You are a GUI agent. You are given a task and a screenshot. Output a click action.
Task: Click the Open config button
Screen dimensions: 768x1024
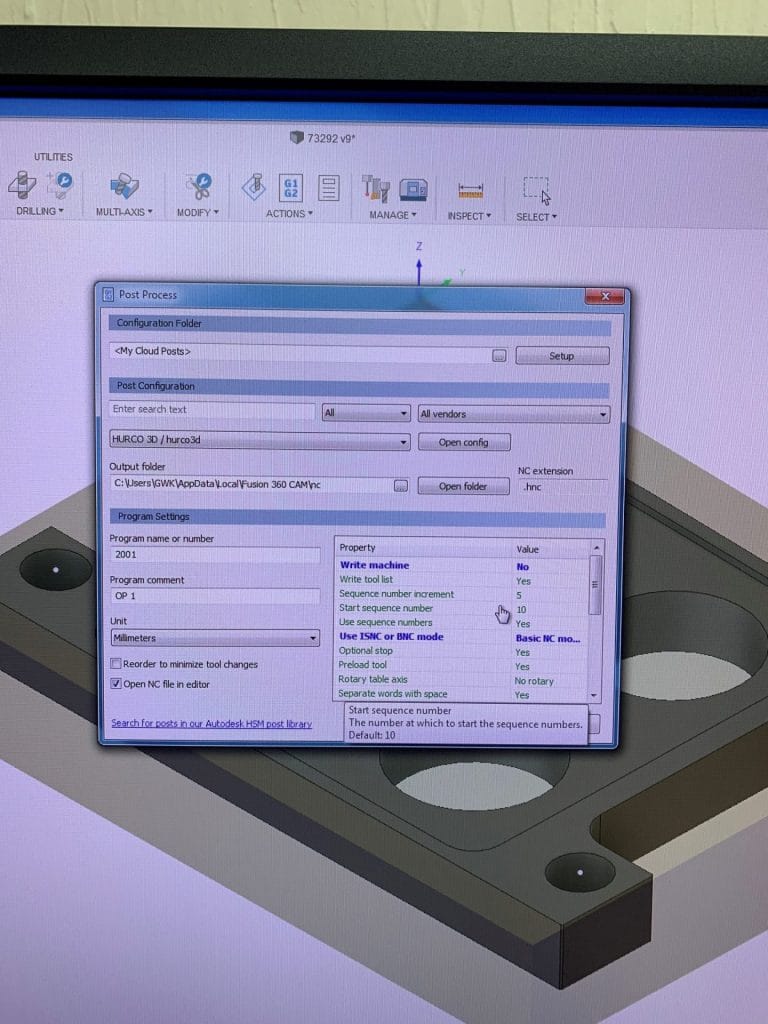[x=463, y=442]
